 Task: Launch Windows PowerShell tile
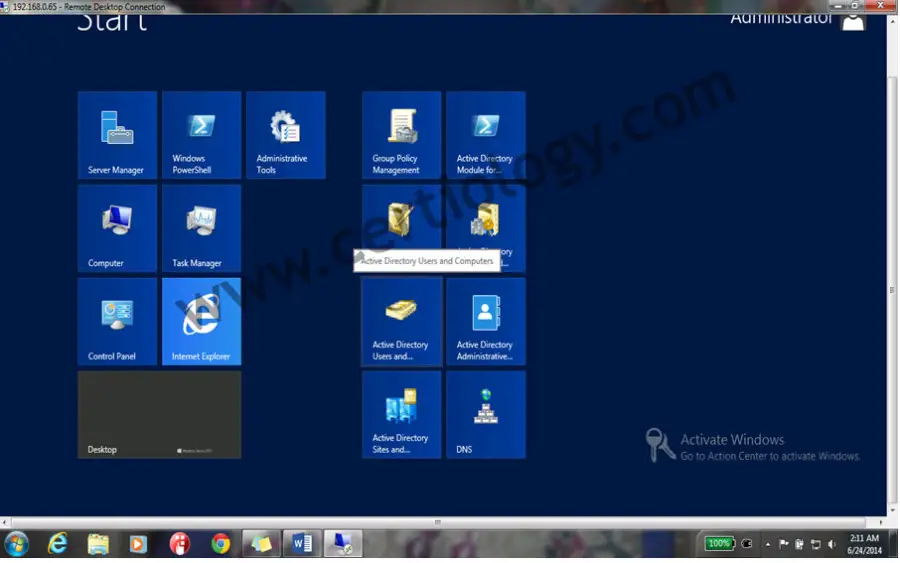[201, 135]
